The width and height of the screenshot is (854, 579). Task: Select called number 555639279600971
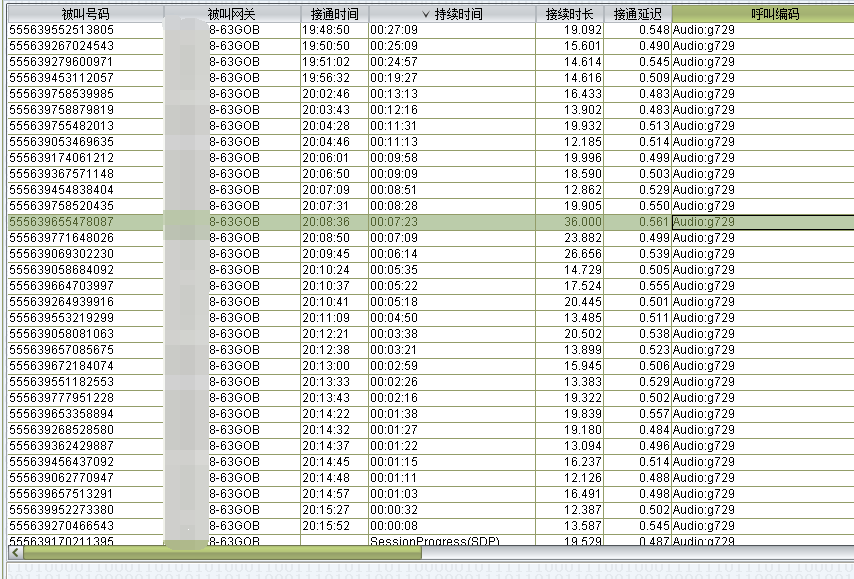62,62
